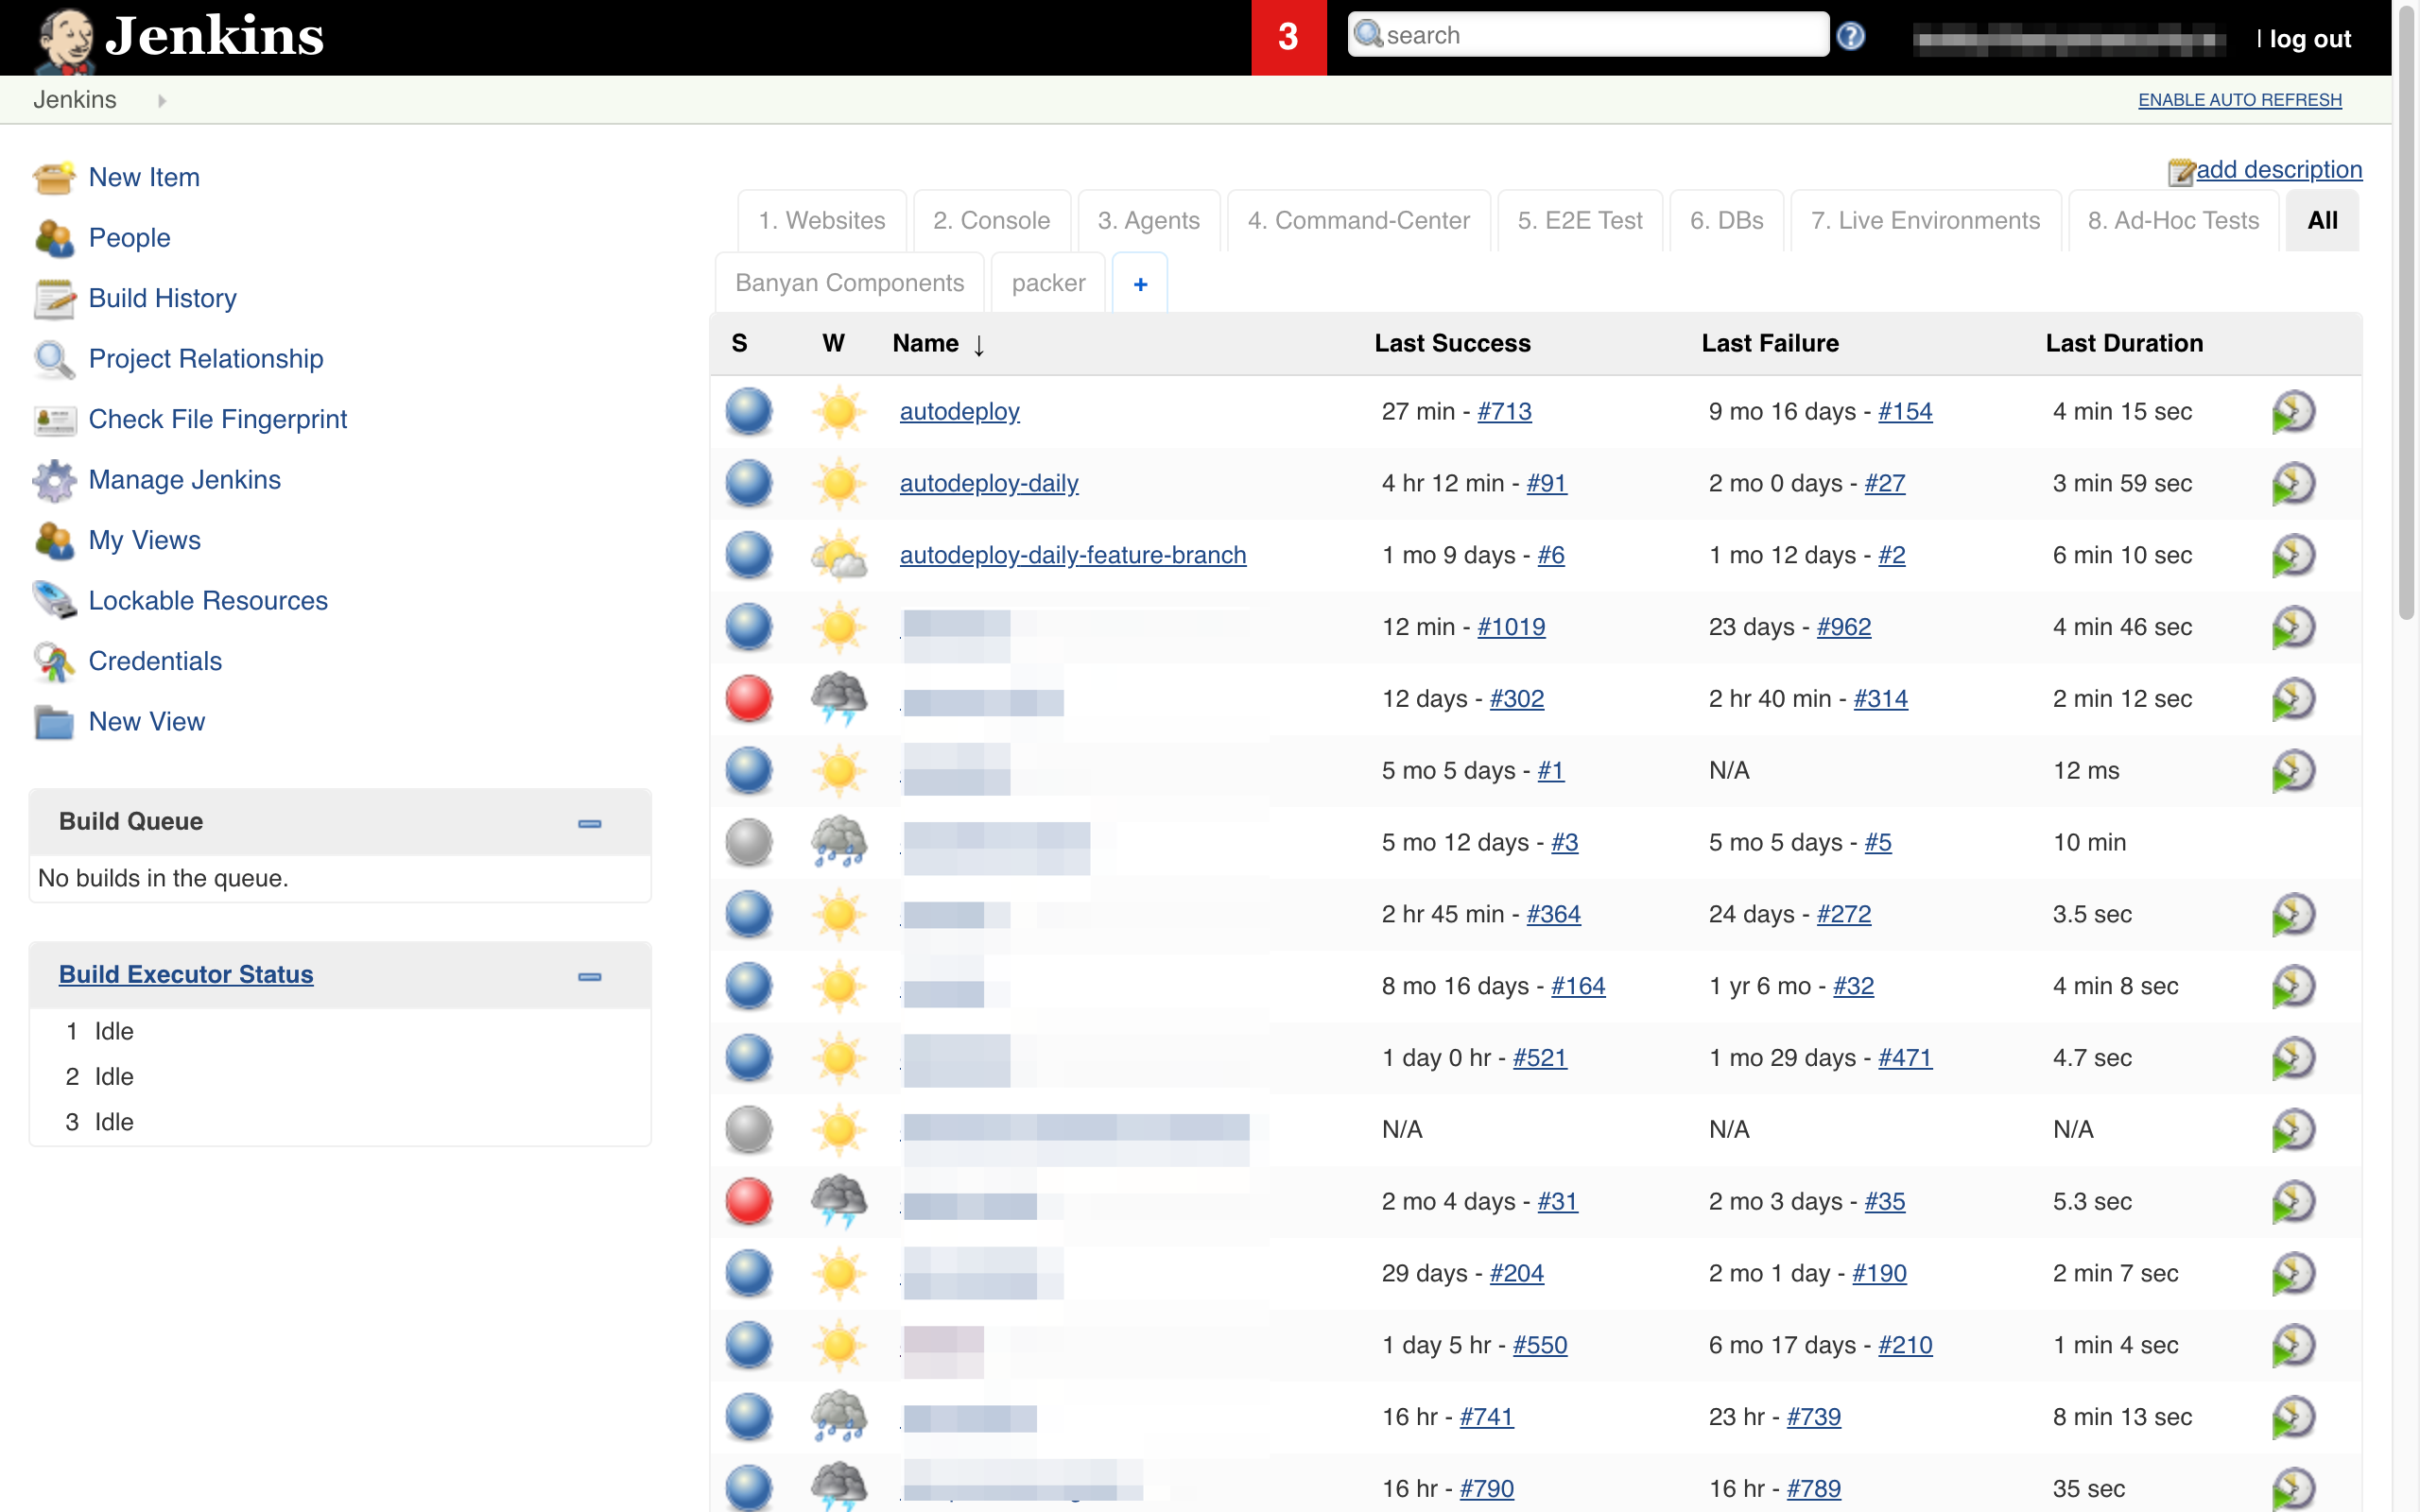Viewport: 2420px width, 1512px height.
Task: Schedule a build for autodeploy
Action: coord(2293,412)
